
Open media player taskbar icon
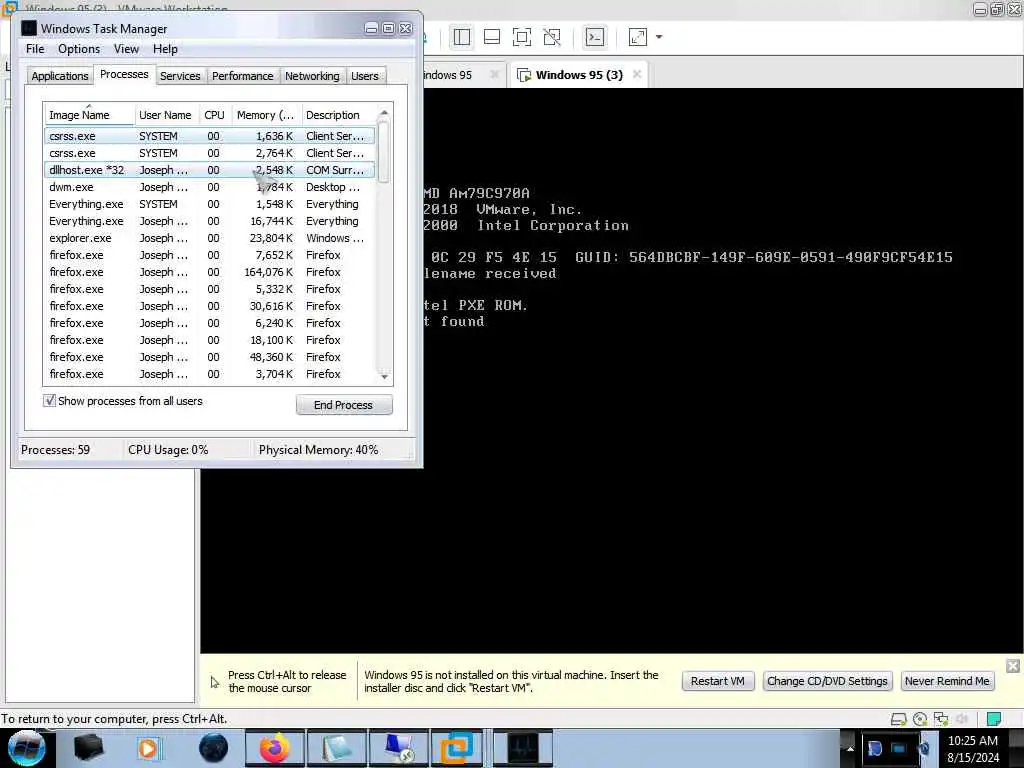148,748
